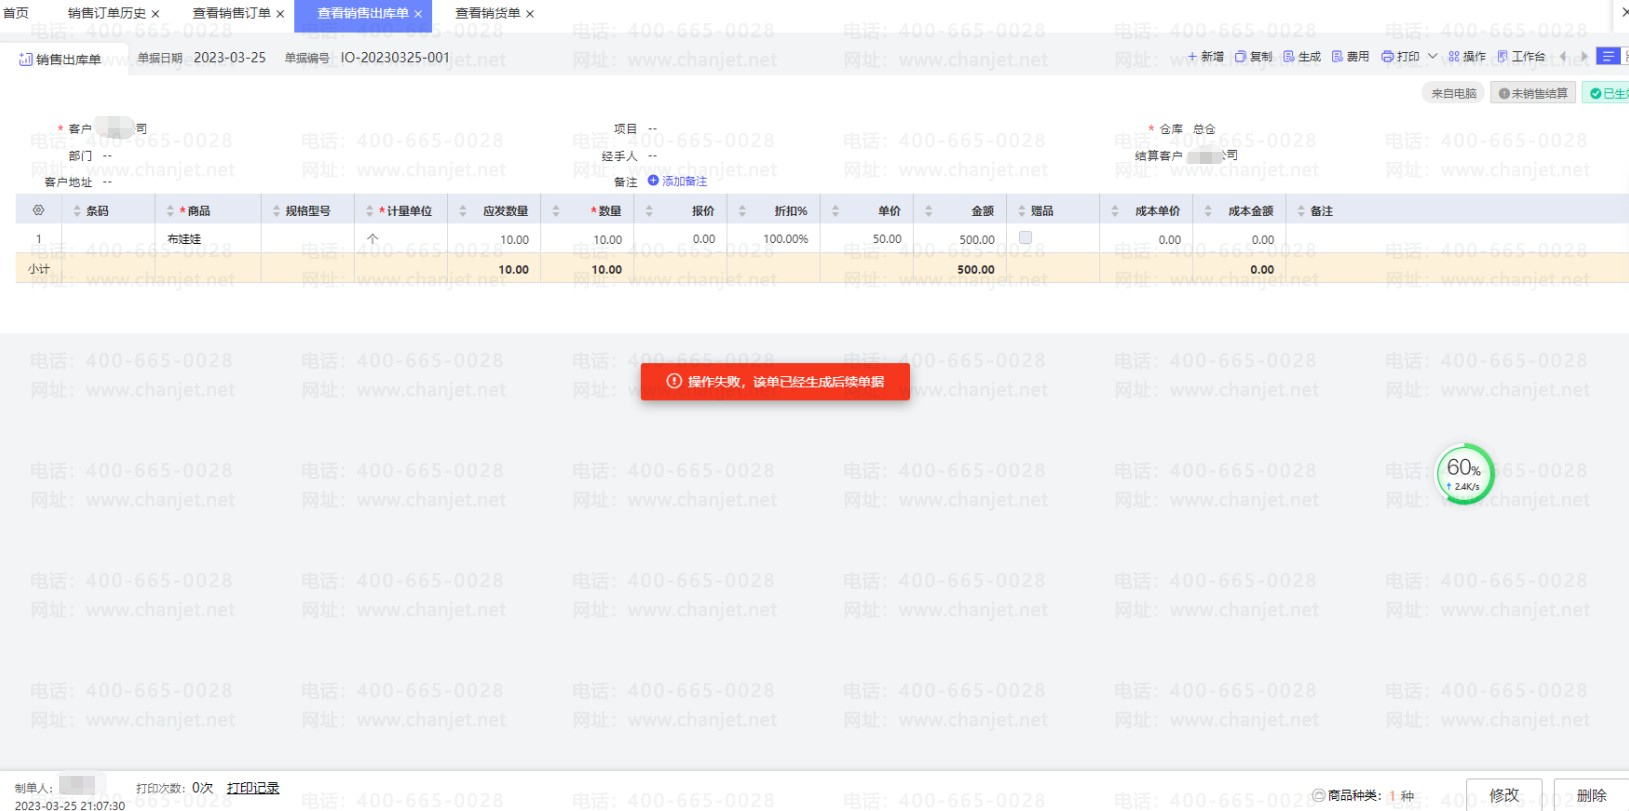Switch to the 首页 home tab
This screenshot has height=811, width=1629.
16,13
